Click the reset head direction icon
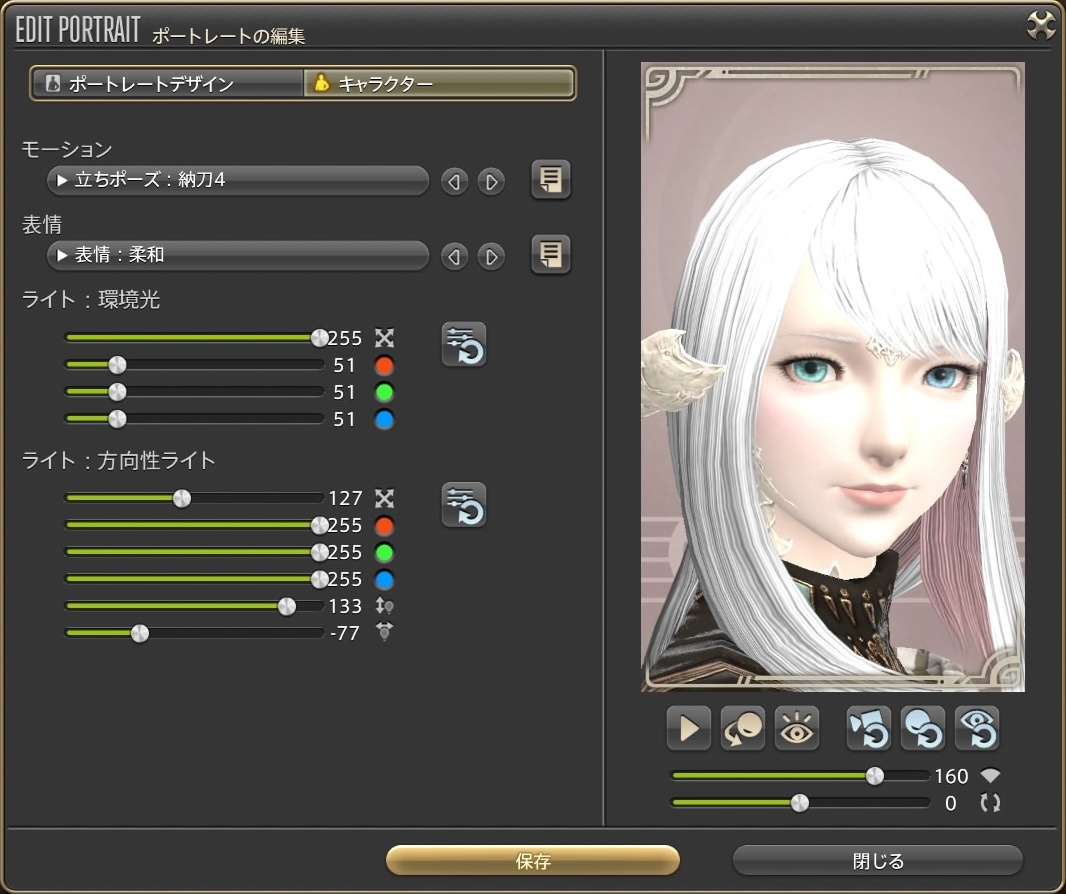 (x=922, y=728)
